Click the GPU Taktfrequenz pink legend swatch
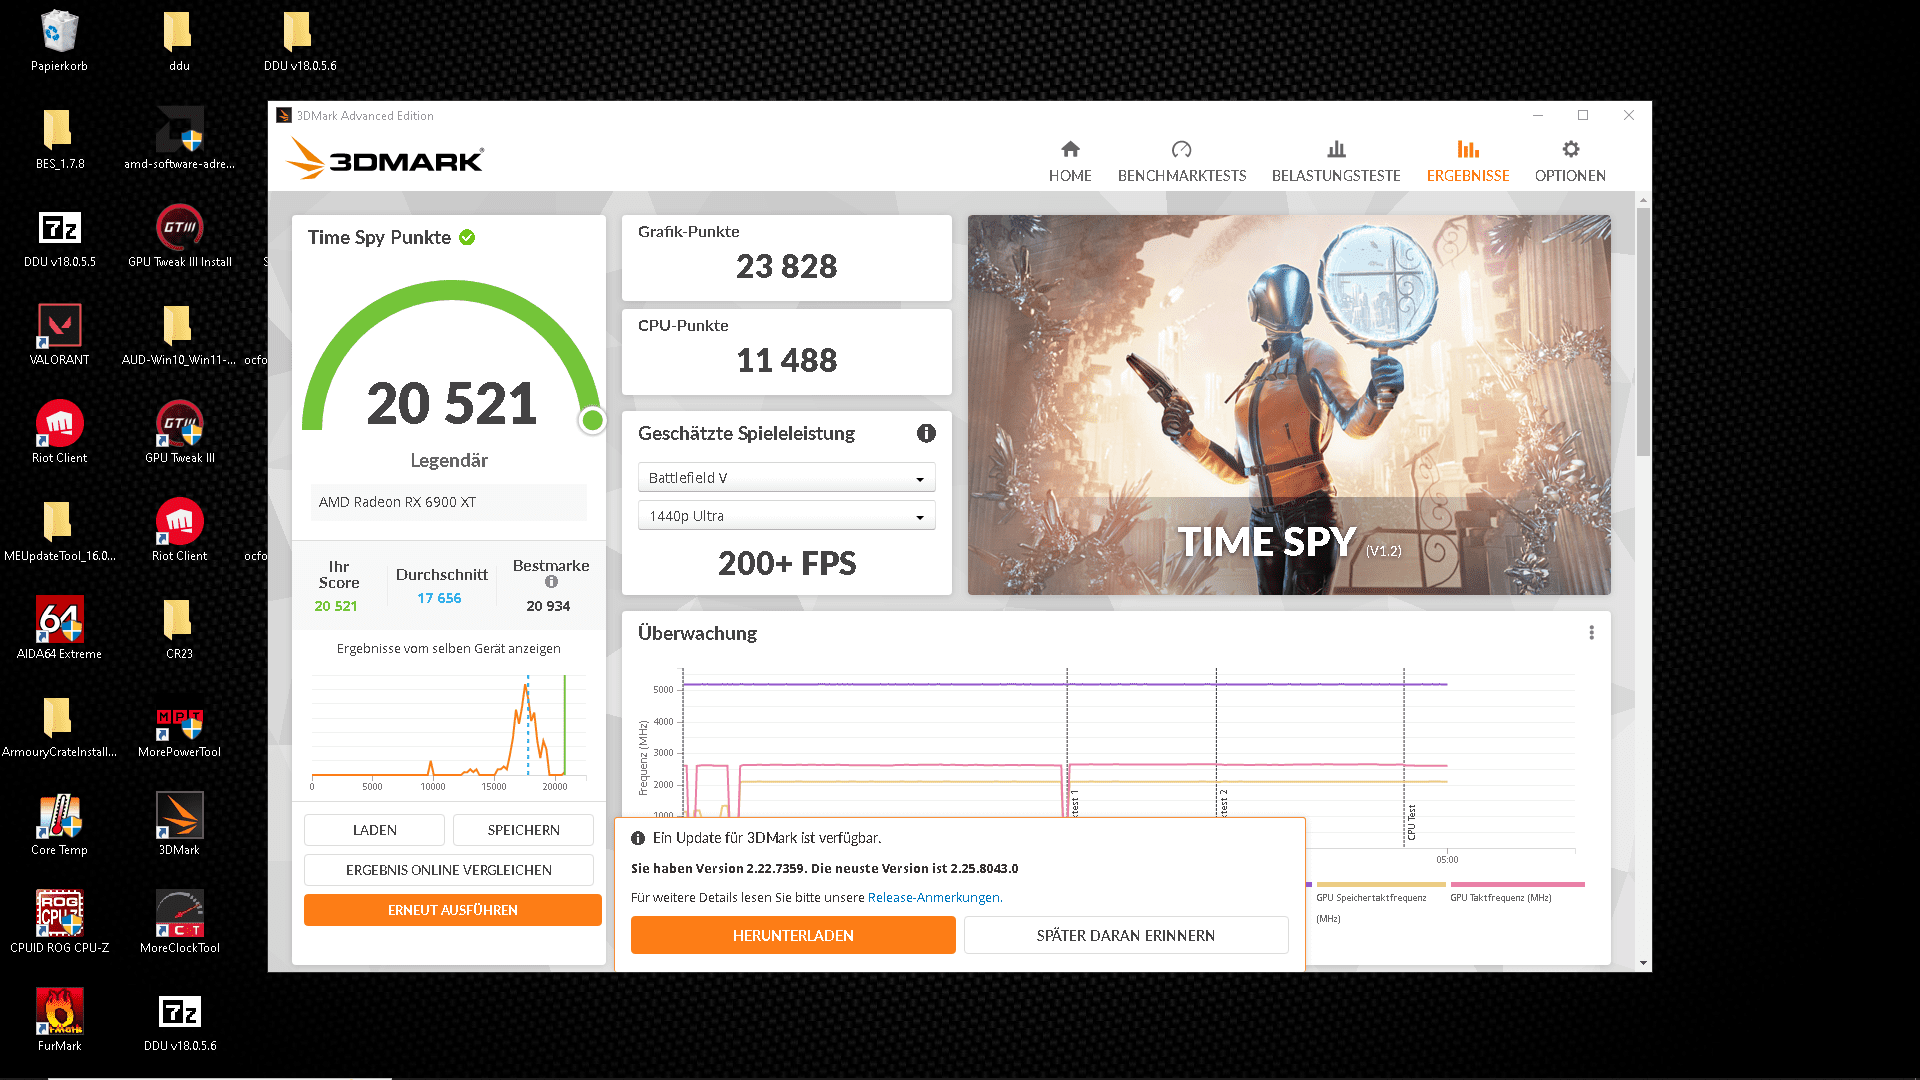 [x=1517, y=884]
